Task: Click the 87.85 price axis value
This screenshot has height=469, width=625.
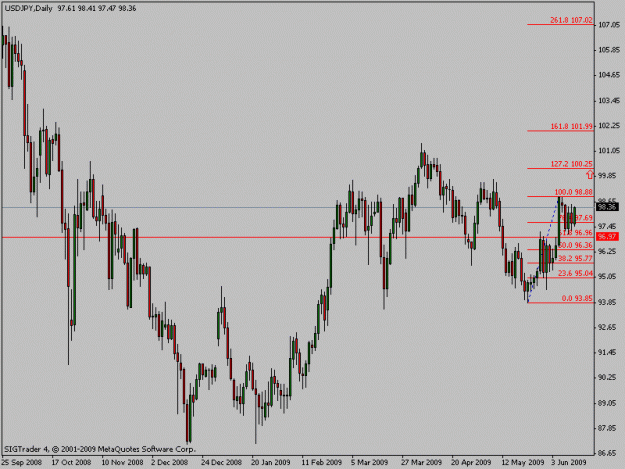Action: click(609, 428)
